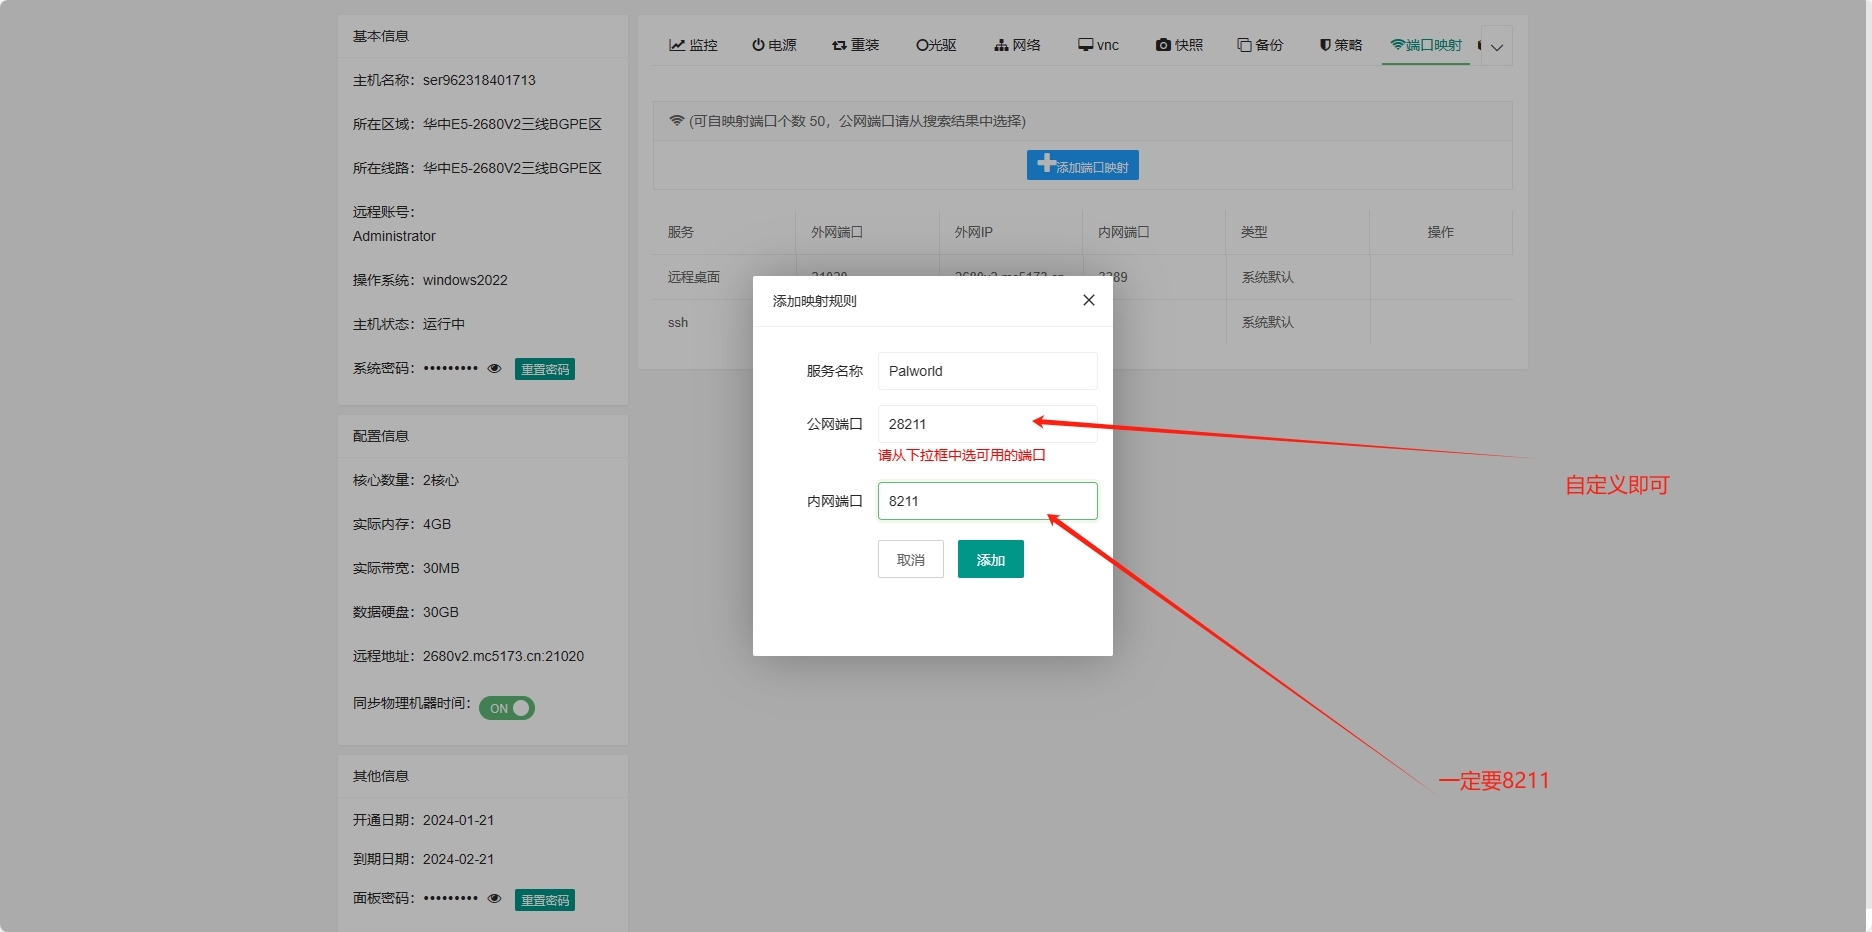Toggle 同步物理机器时间 ON switch
This screenshot has height=932, width=1872.
(x=507, y=708)
